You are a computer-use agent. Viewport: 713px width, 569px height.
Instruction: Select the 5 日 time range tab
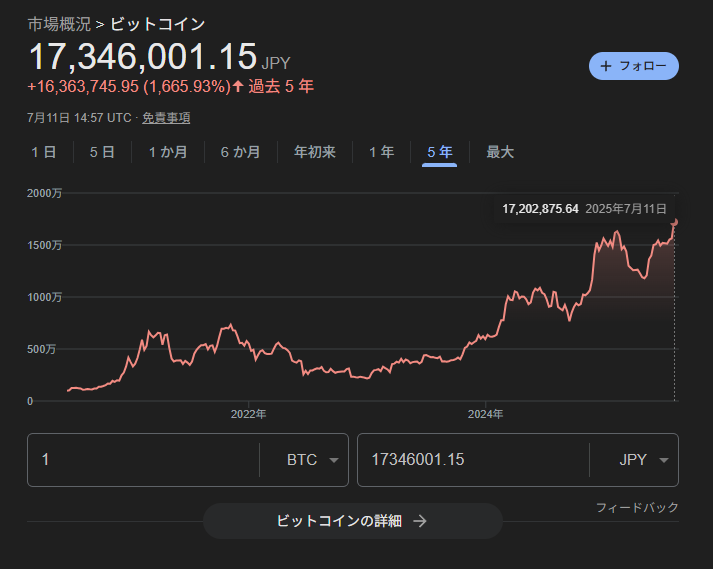click(102, 152)
